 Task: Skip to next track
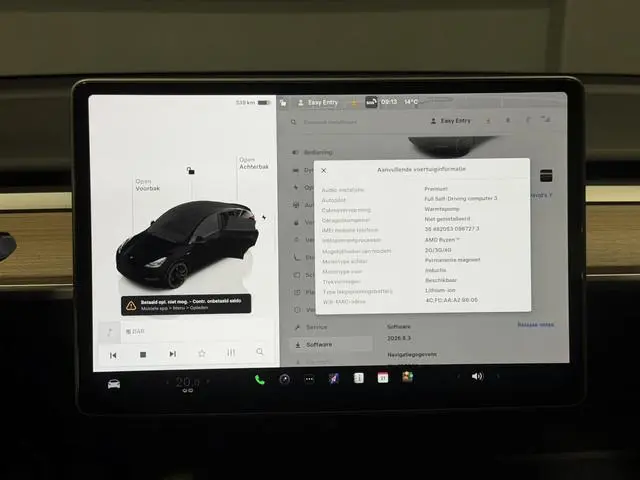click(173, 354)
